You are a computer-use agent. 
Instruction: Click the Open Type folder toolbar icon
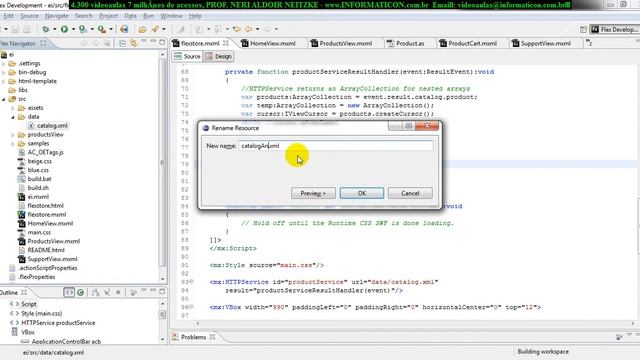[x=142, y=29]
